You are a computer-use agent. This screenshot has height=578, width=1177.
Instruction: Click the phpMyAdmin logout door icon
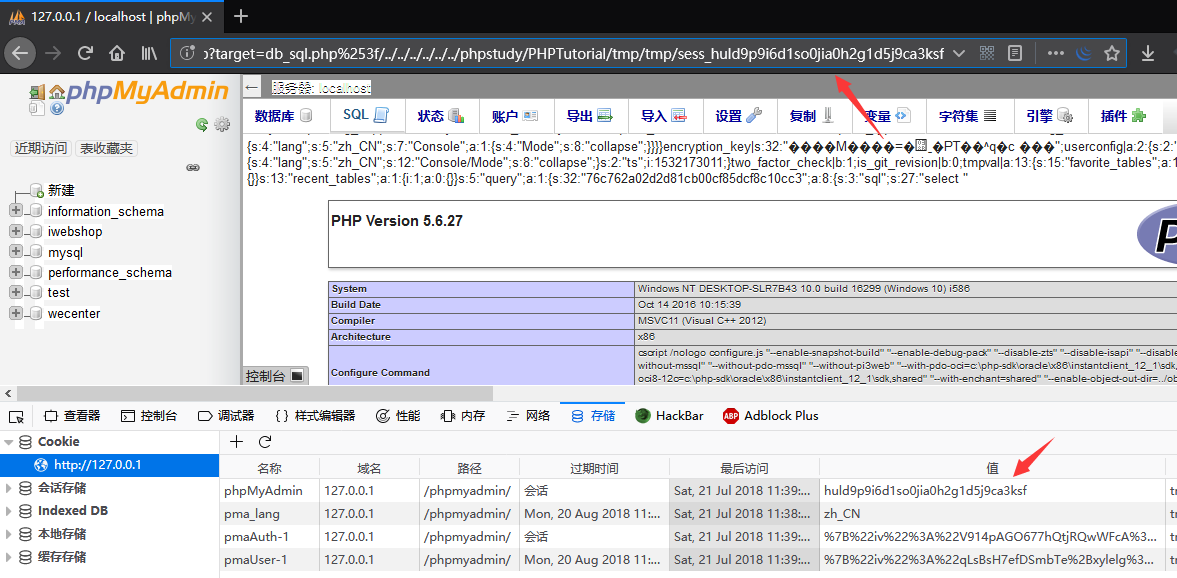tap(37, 93)
